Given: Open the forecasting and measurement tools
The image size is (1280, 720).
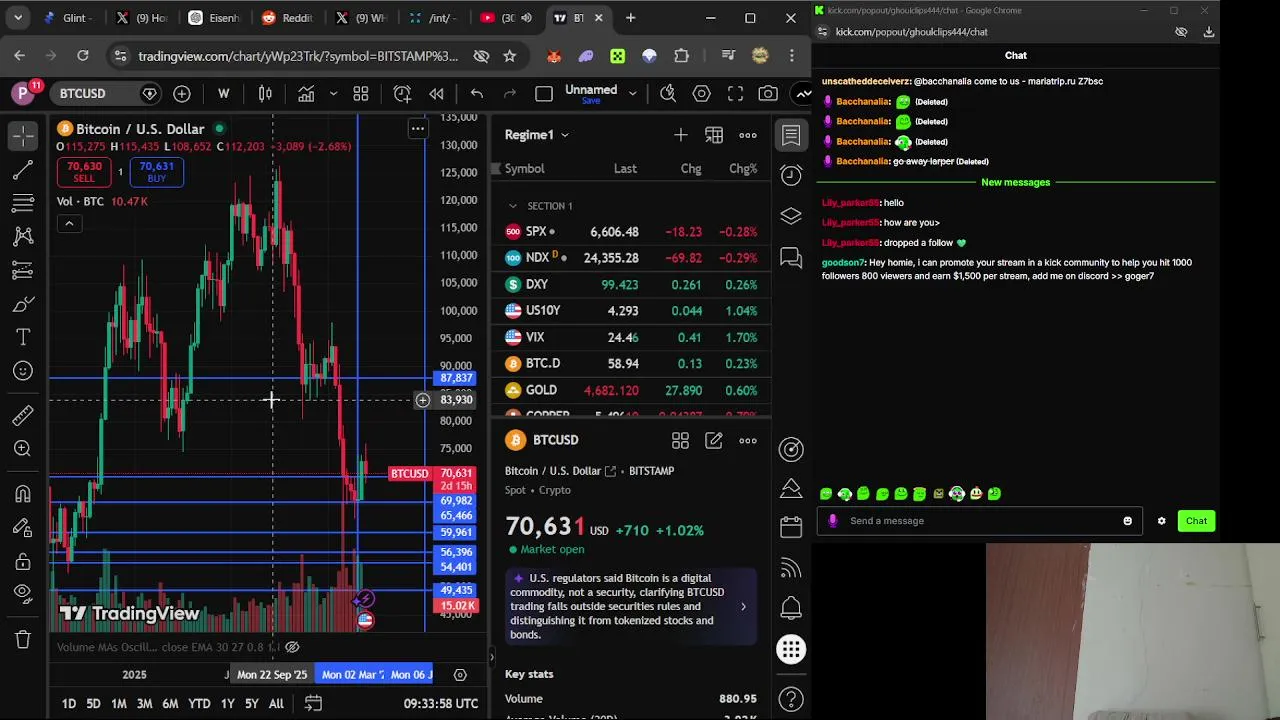Looking at the screenshot, I should [23, 270].
